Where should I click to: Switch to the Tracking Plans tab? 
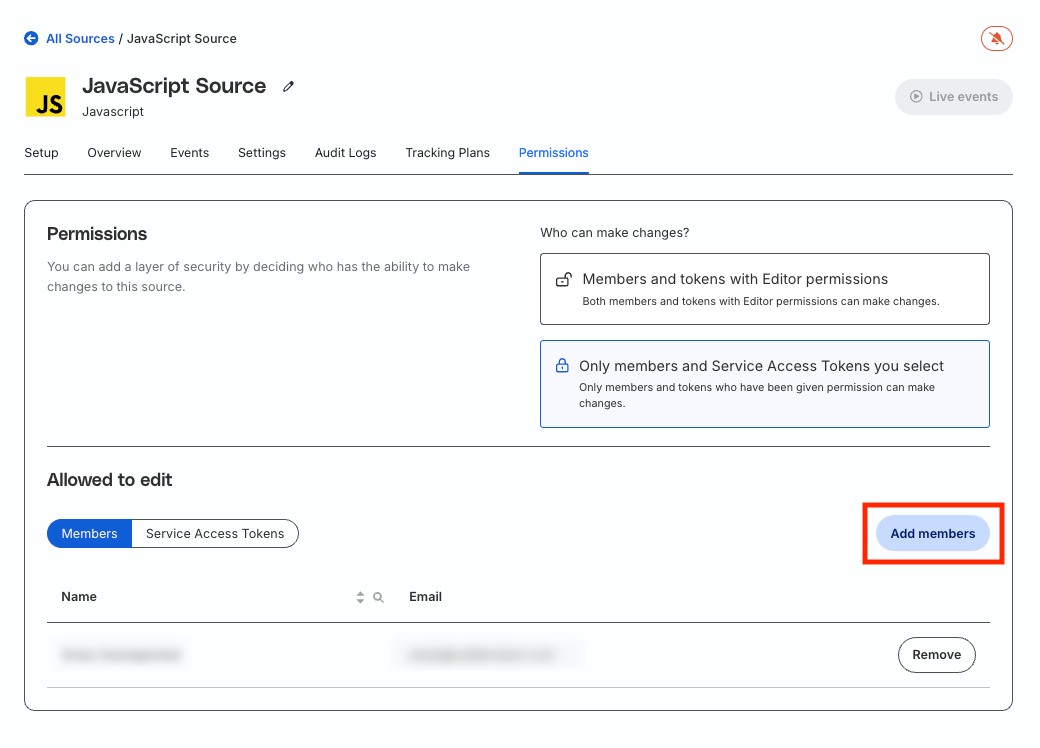(x=448, y=153)
